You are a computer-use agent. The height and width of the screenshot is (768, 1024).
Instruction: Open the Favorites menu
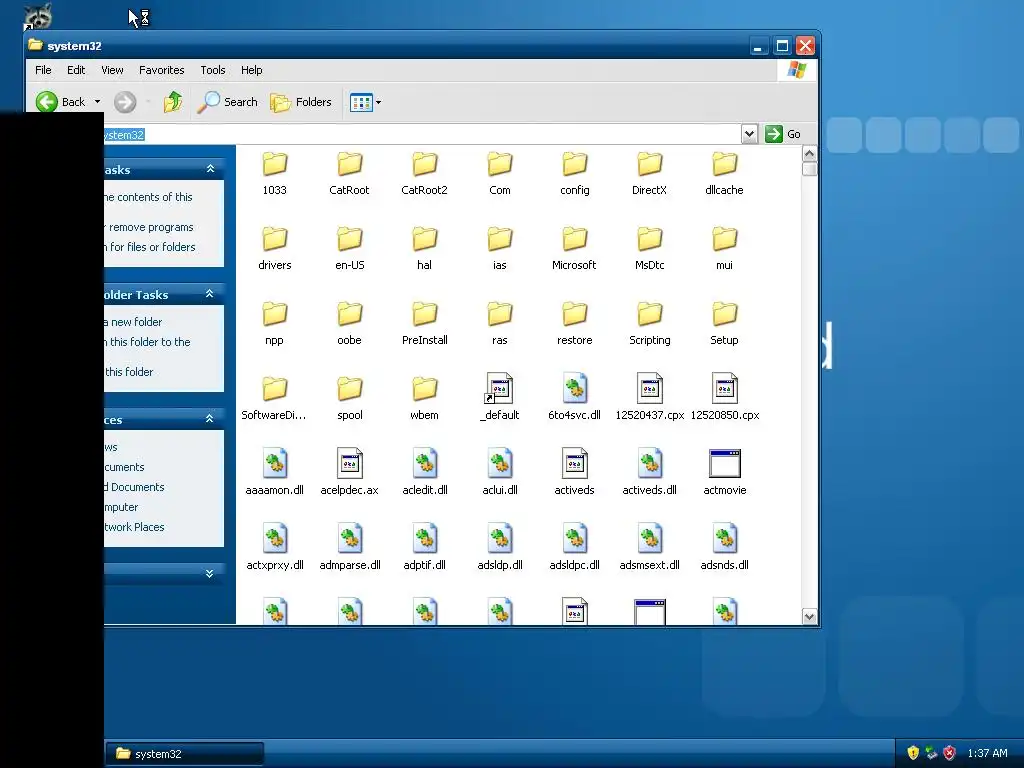pyautogui.click(x=161, y=70)
